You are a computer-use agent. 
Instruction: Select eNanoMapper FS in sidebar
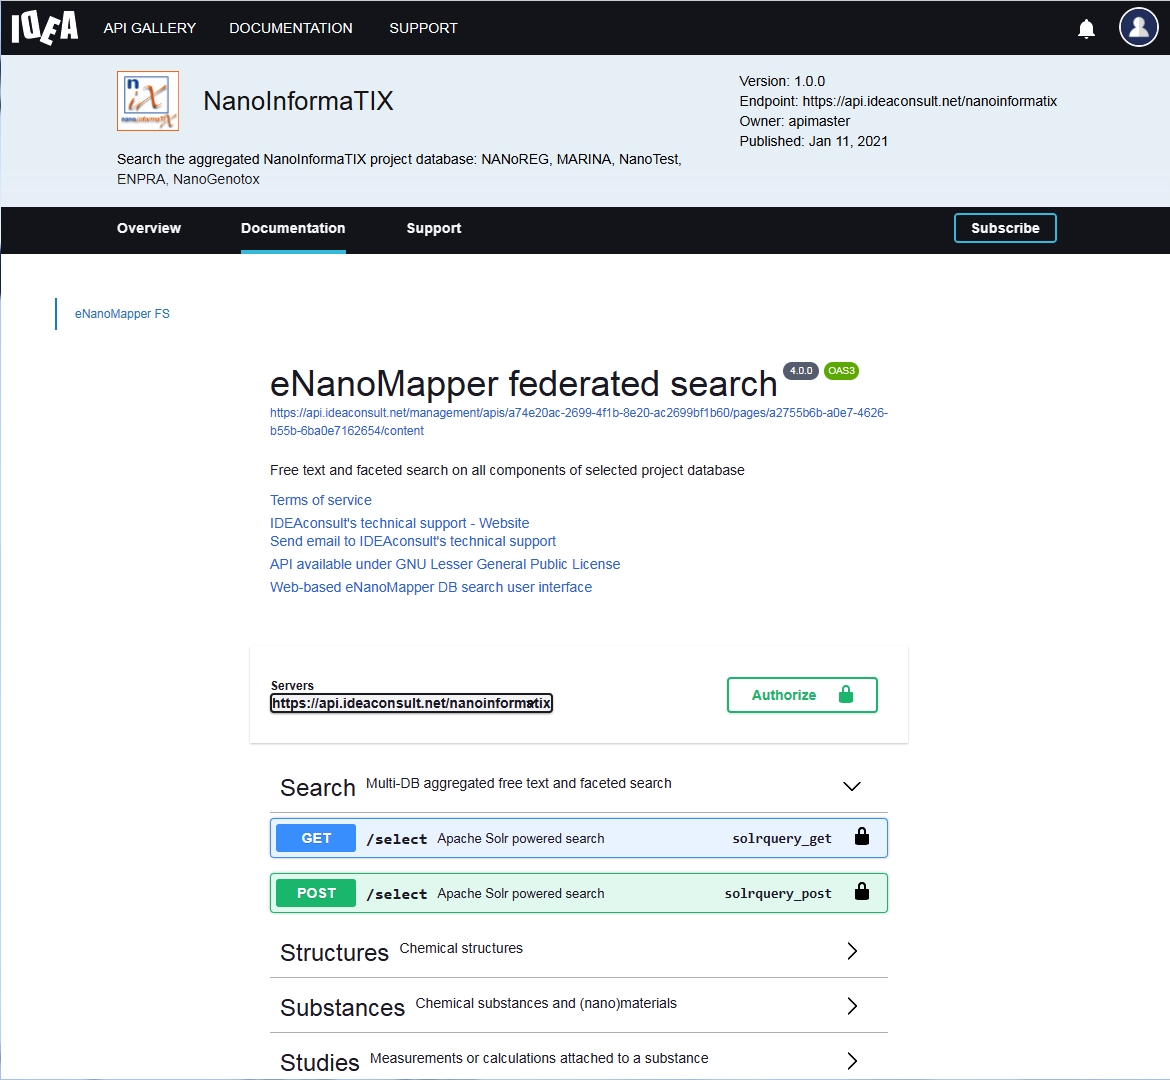122,314
